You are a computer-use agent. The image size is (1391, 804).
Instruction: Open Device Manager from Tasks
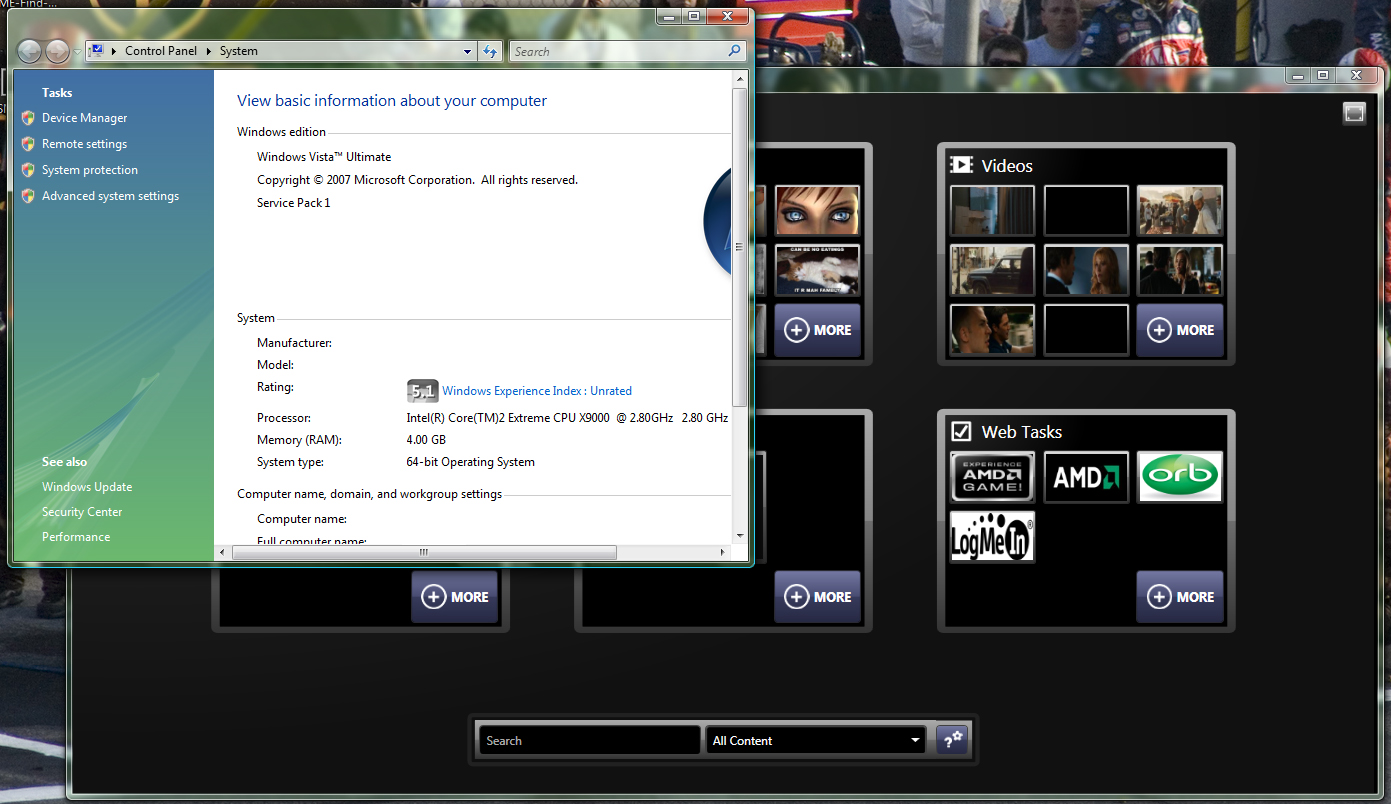click(x=84, y=118)
